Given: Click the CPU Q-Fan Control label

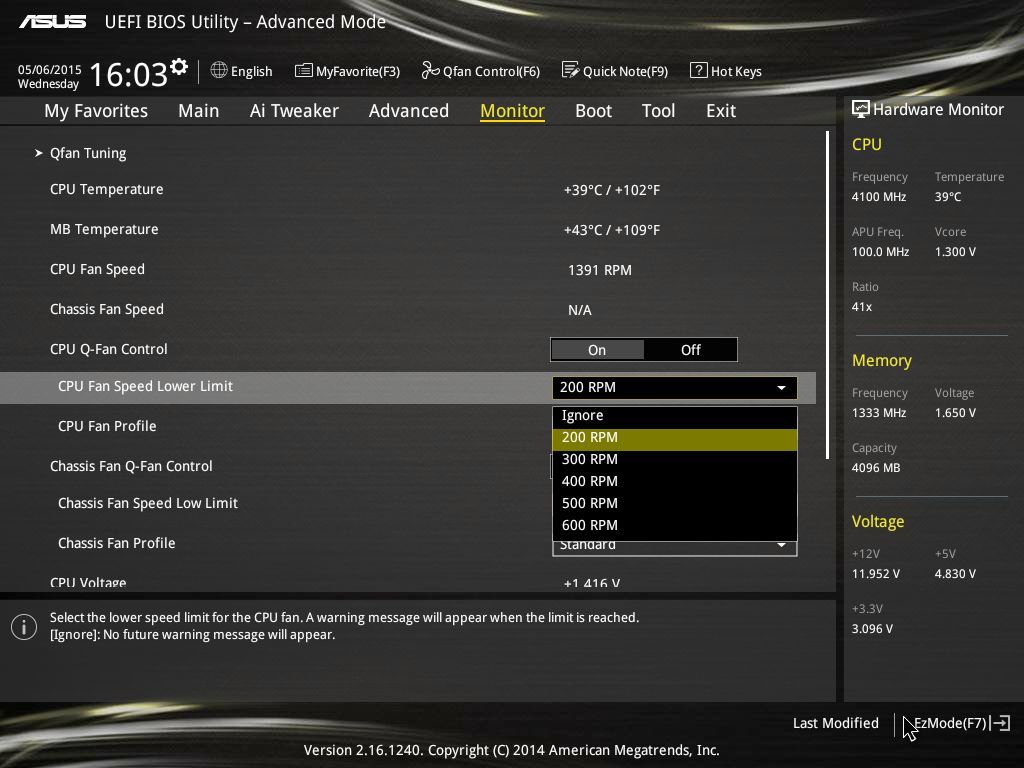Looking at the screenshot, I should click(x=108, y=349).
